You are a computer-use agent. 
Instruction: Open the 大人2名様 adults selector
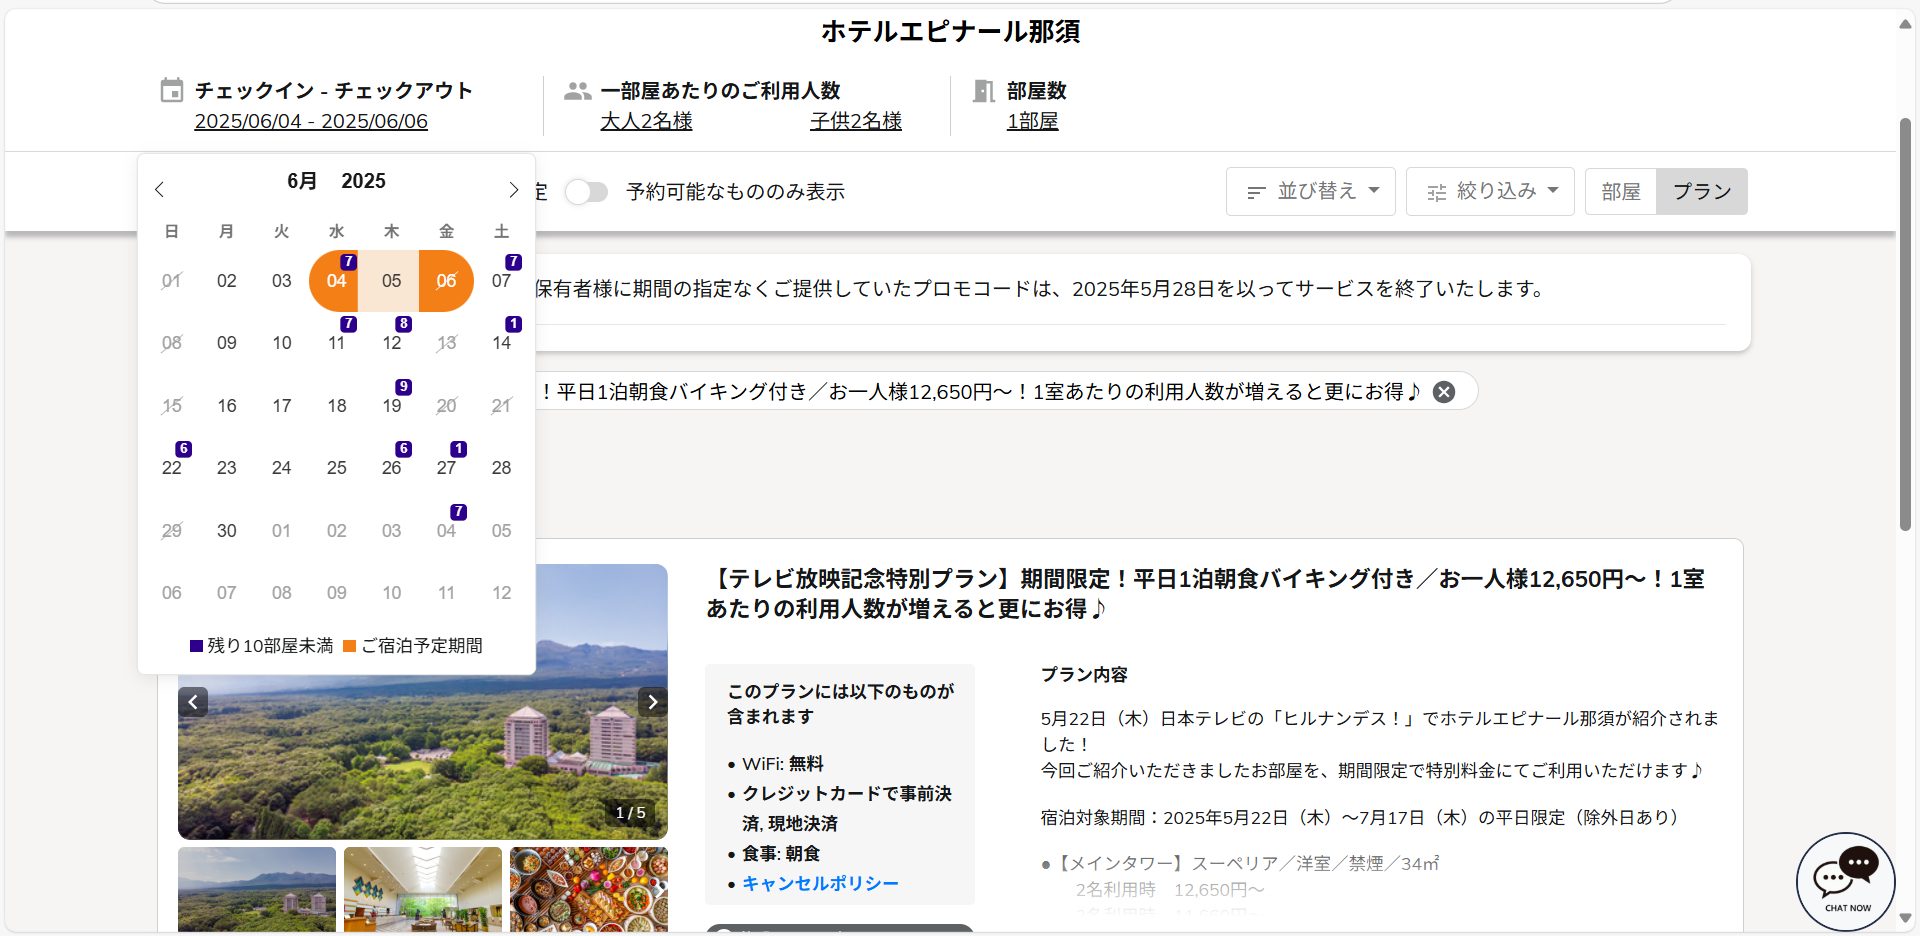pyautogui.click(x=646, y=121)
